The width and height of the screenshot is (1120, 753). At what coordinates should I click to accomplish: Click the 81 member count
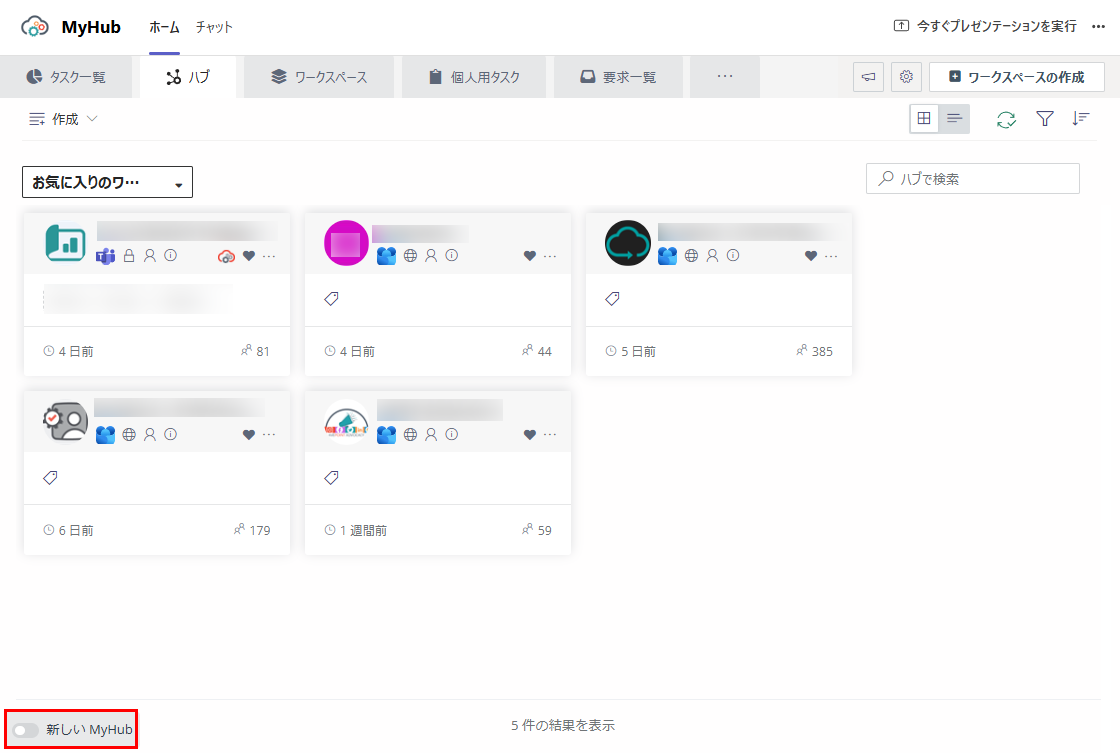pos(256,351)
